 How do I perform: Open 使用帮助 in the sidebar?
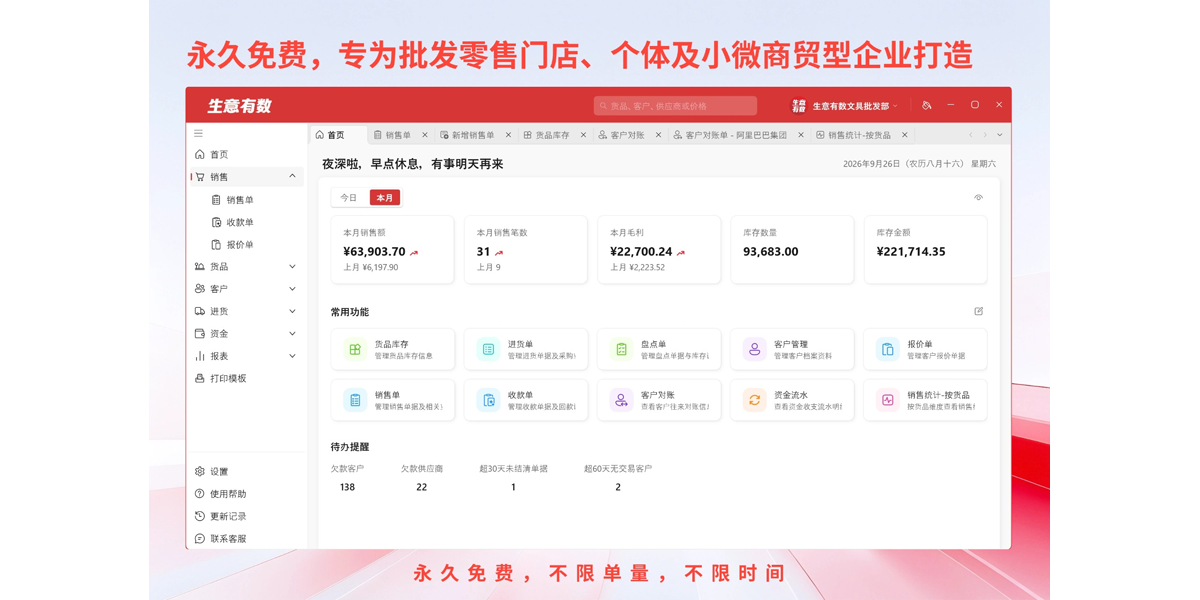coord(247,494)
